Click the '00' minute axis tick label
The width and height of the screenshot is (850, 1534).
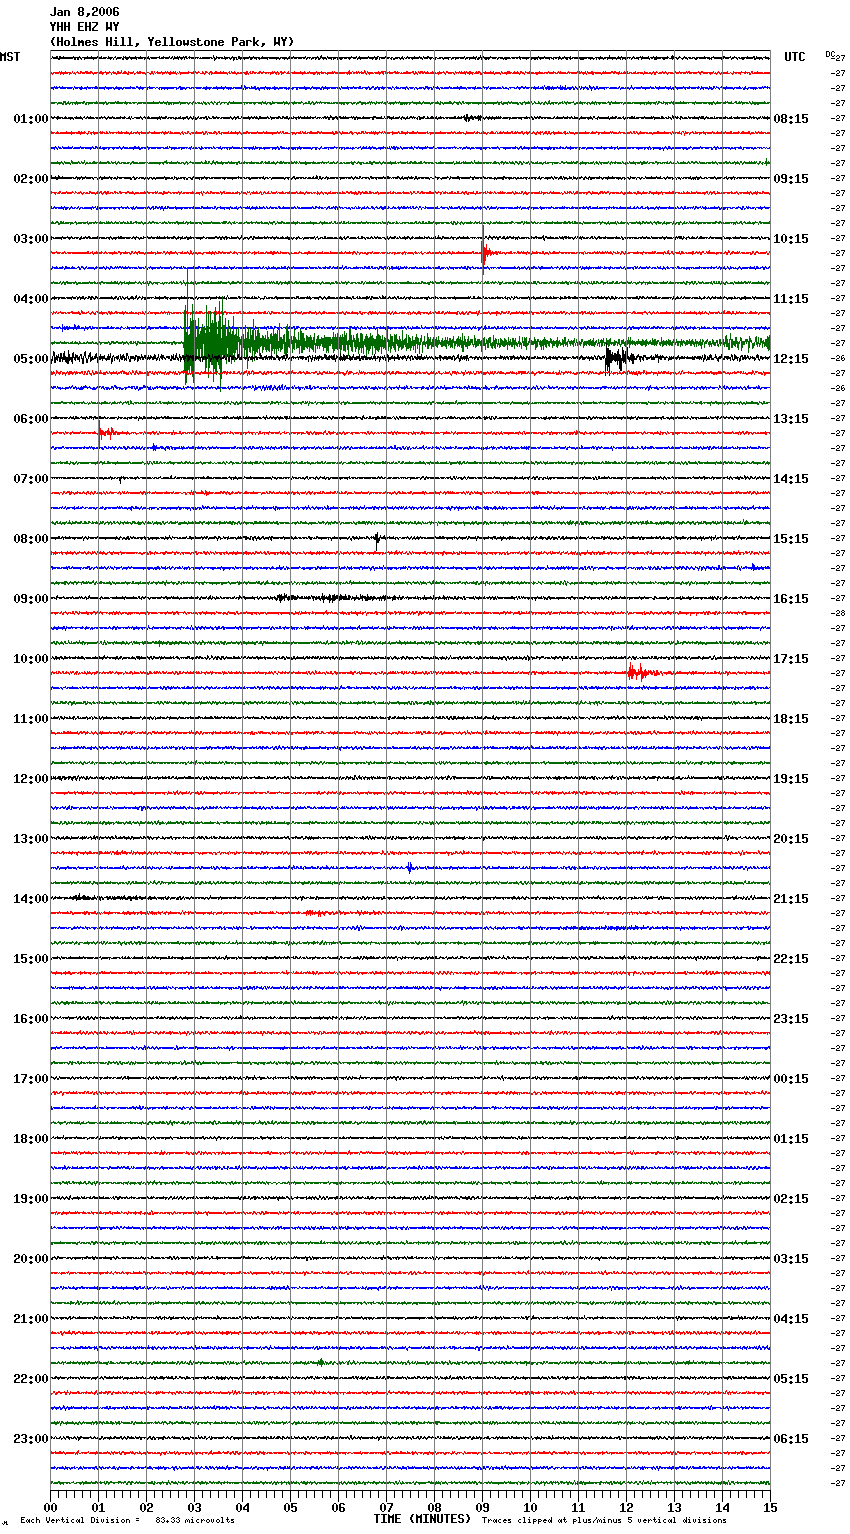tap(51, 1507)
